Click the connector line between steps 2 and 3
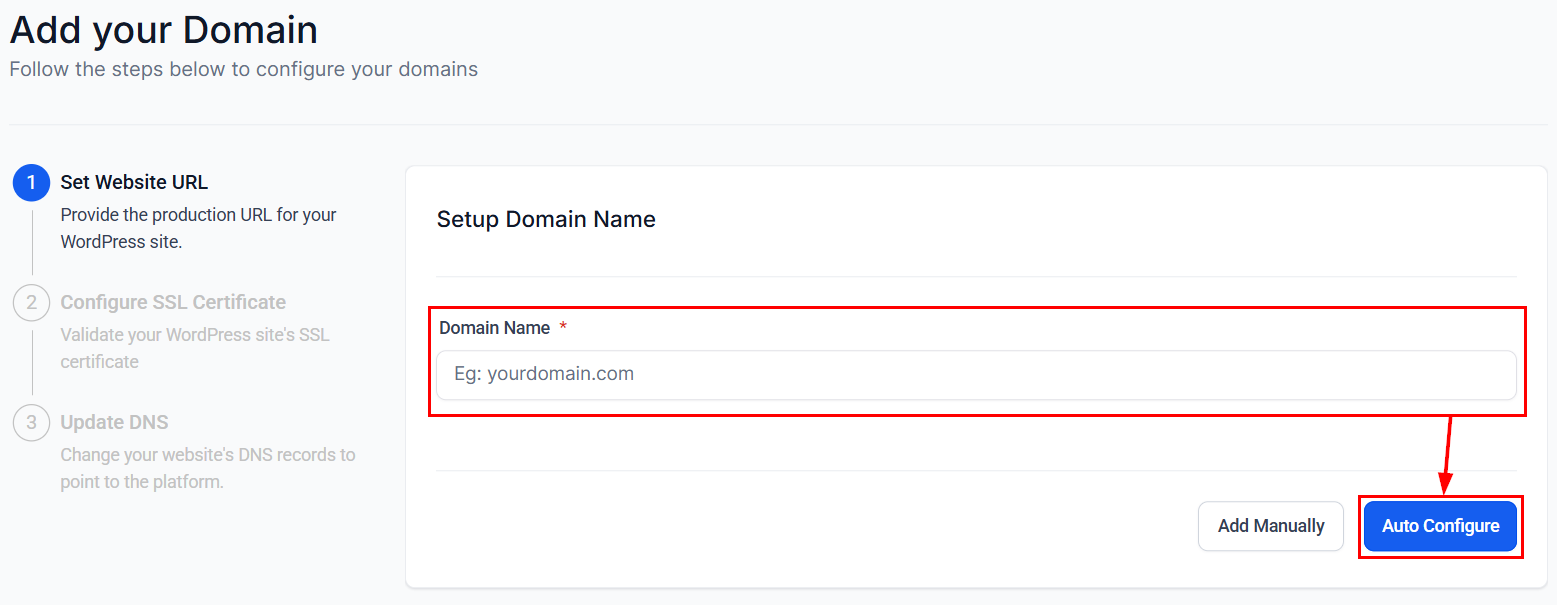Viewport: 1557px width, 605px height. 32,362
